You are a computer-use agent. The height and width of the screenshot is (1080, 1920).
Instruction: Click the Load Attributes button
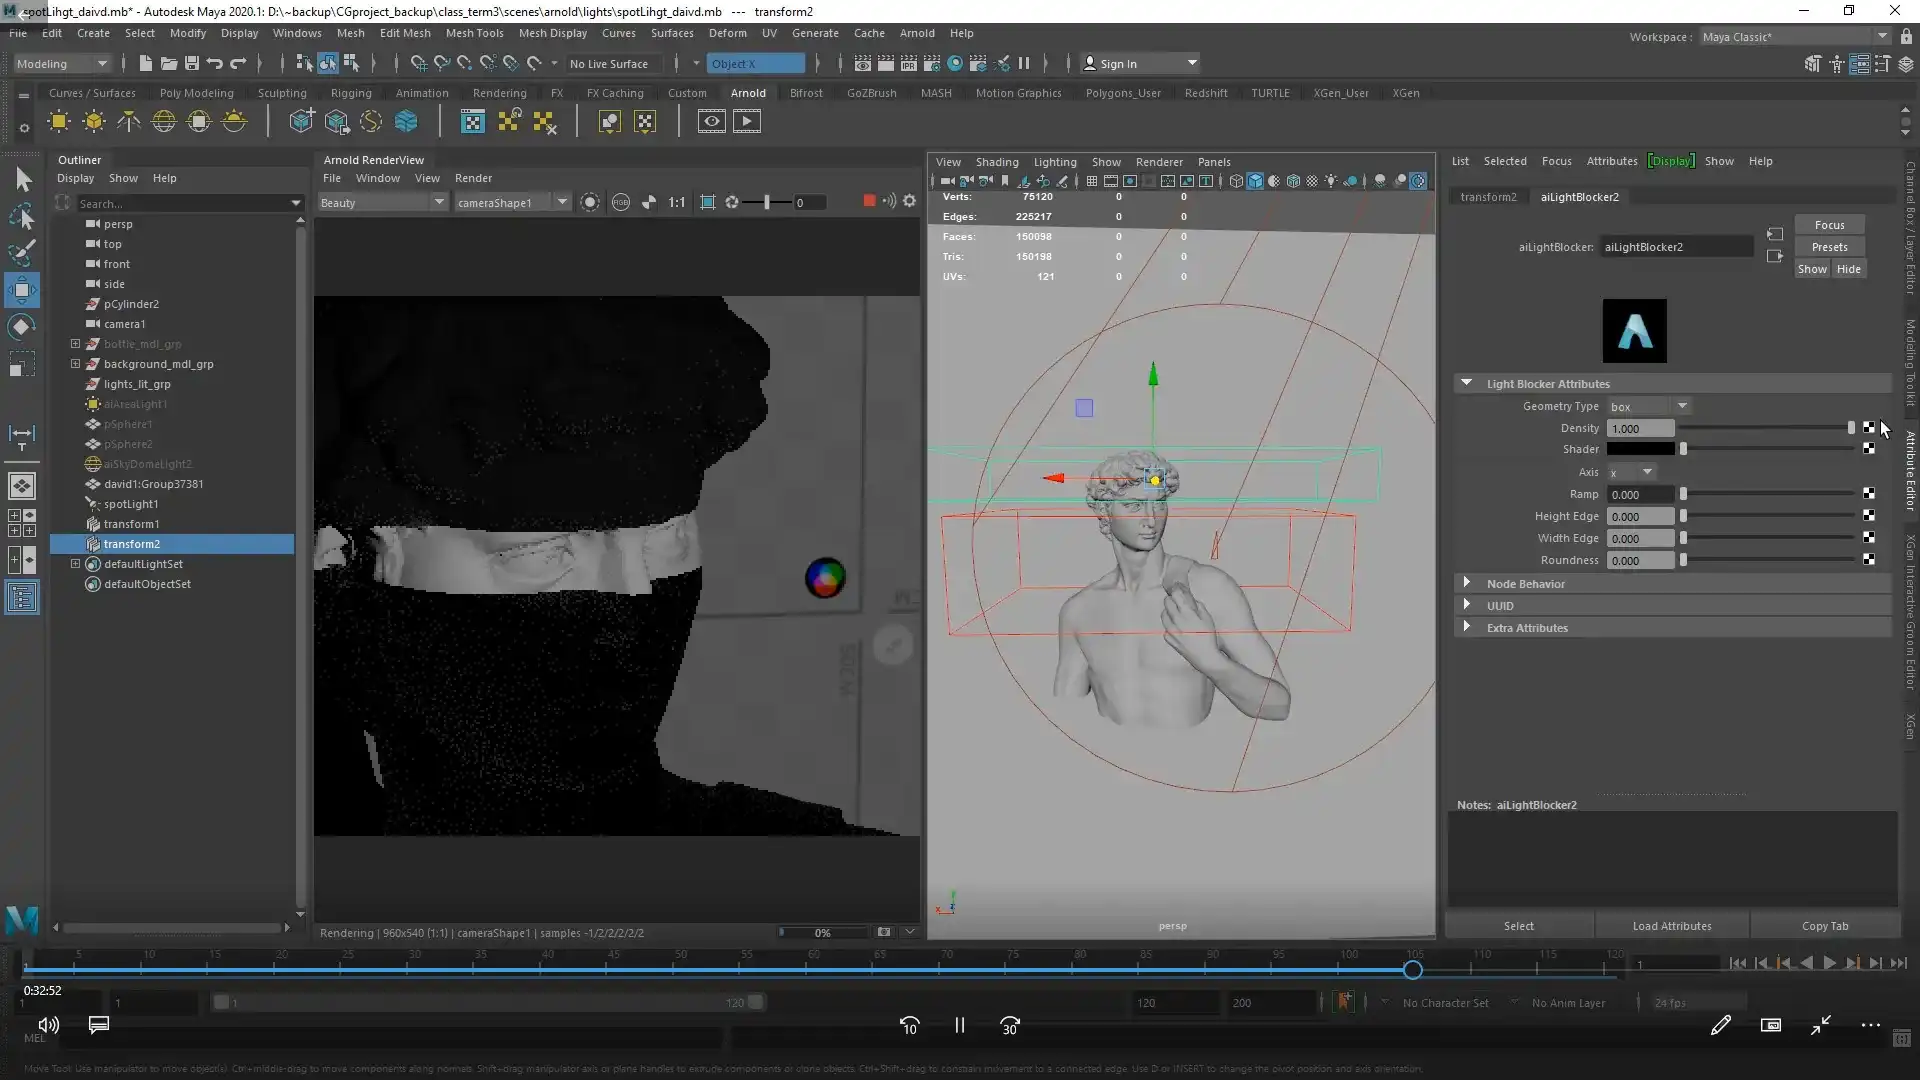point(1671,926)
